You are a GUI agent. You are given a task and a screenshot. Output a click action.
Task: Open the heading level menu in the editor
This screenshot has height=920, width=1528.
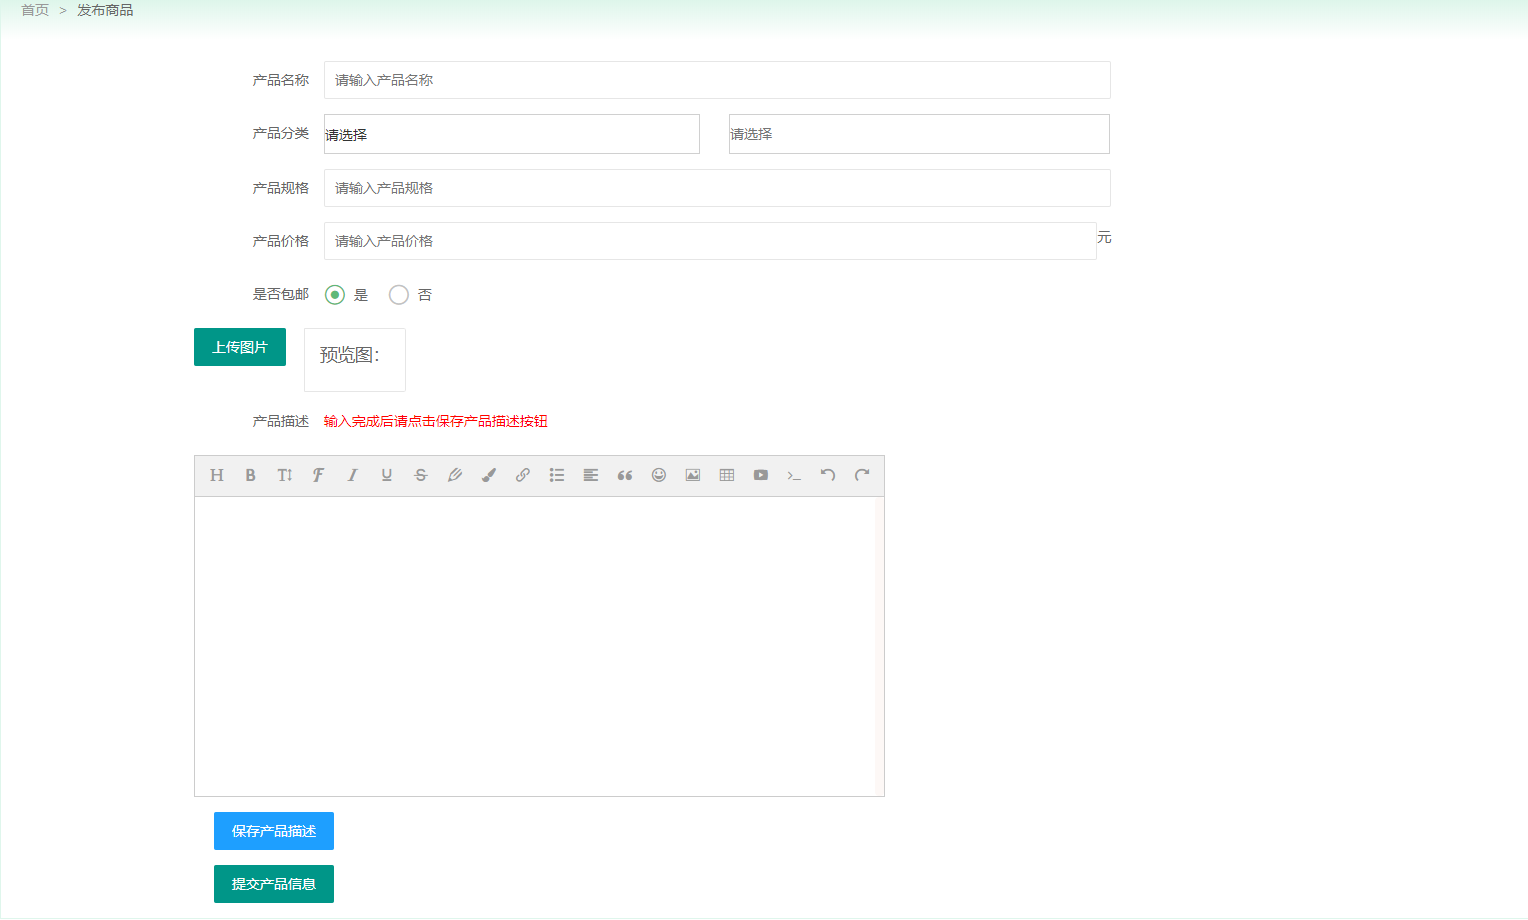(217, 475)
